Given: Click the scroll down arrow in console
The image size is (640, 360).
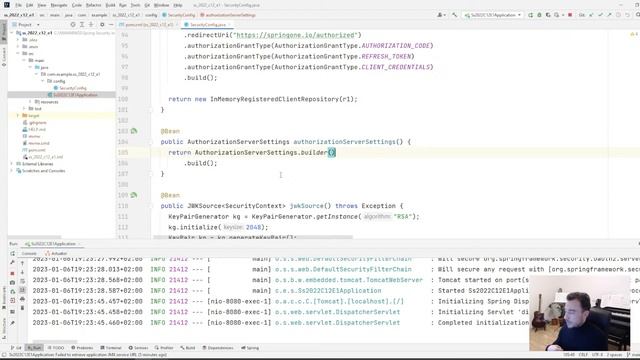Looking at the screenshot, I should tap(22, 273).
